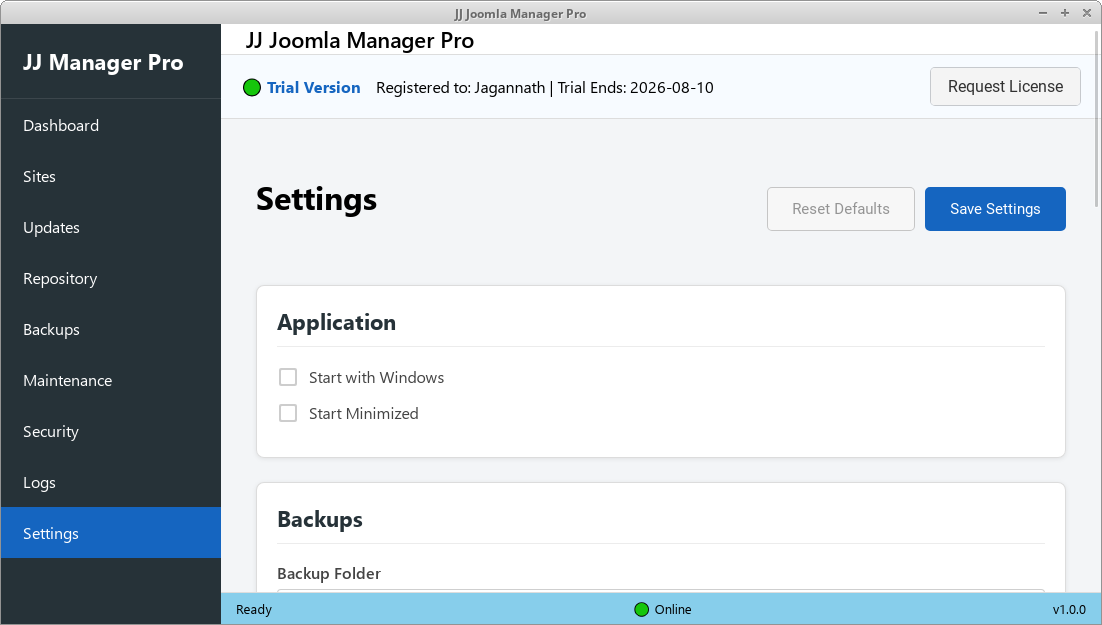Viewport: 1102px width, 625px height.
Task: Tick the Start Minimized checkbox
Action: [x=288, y=413]
